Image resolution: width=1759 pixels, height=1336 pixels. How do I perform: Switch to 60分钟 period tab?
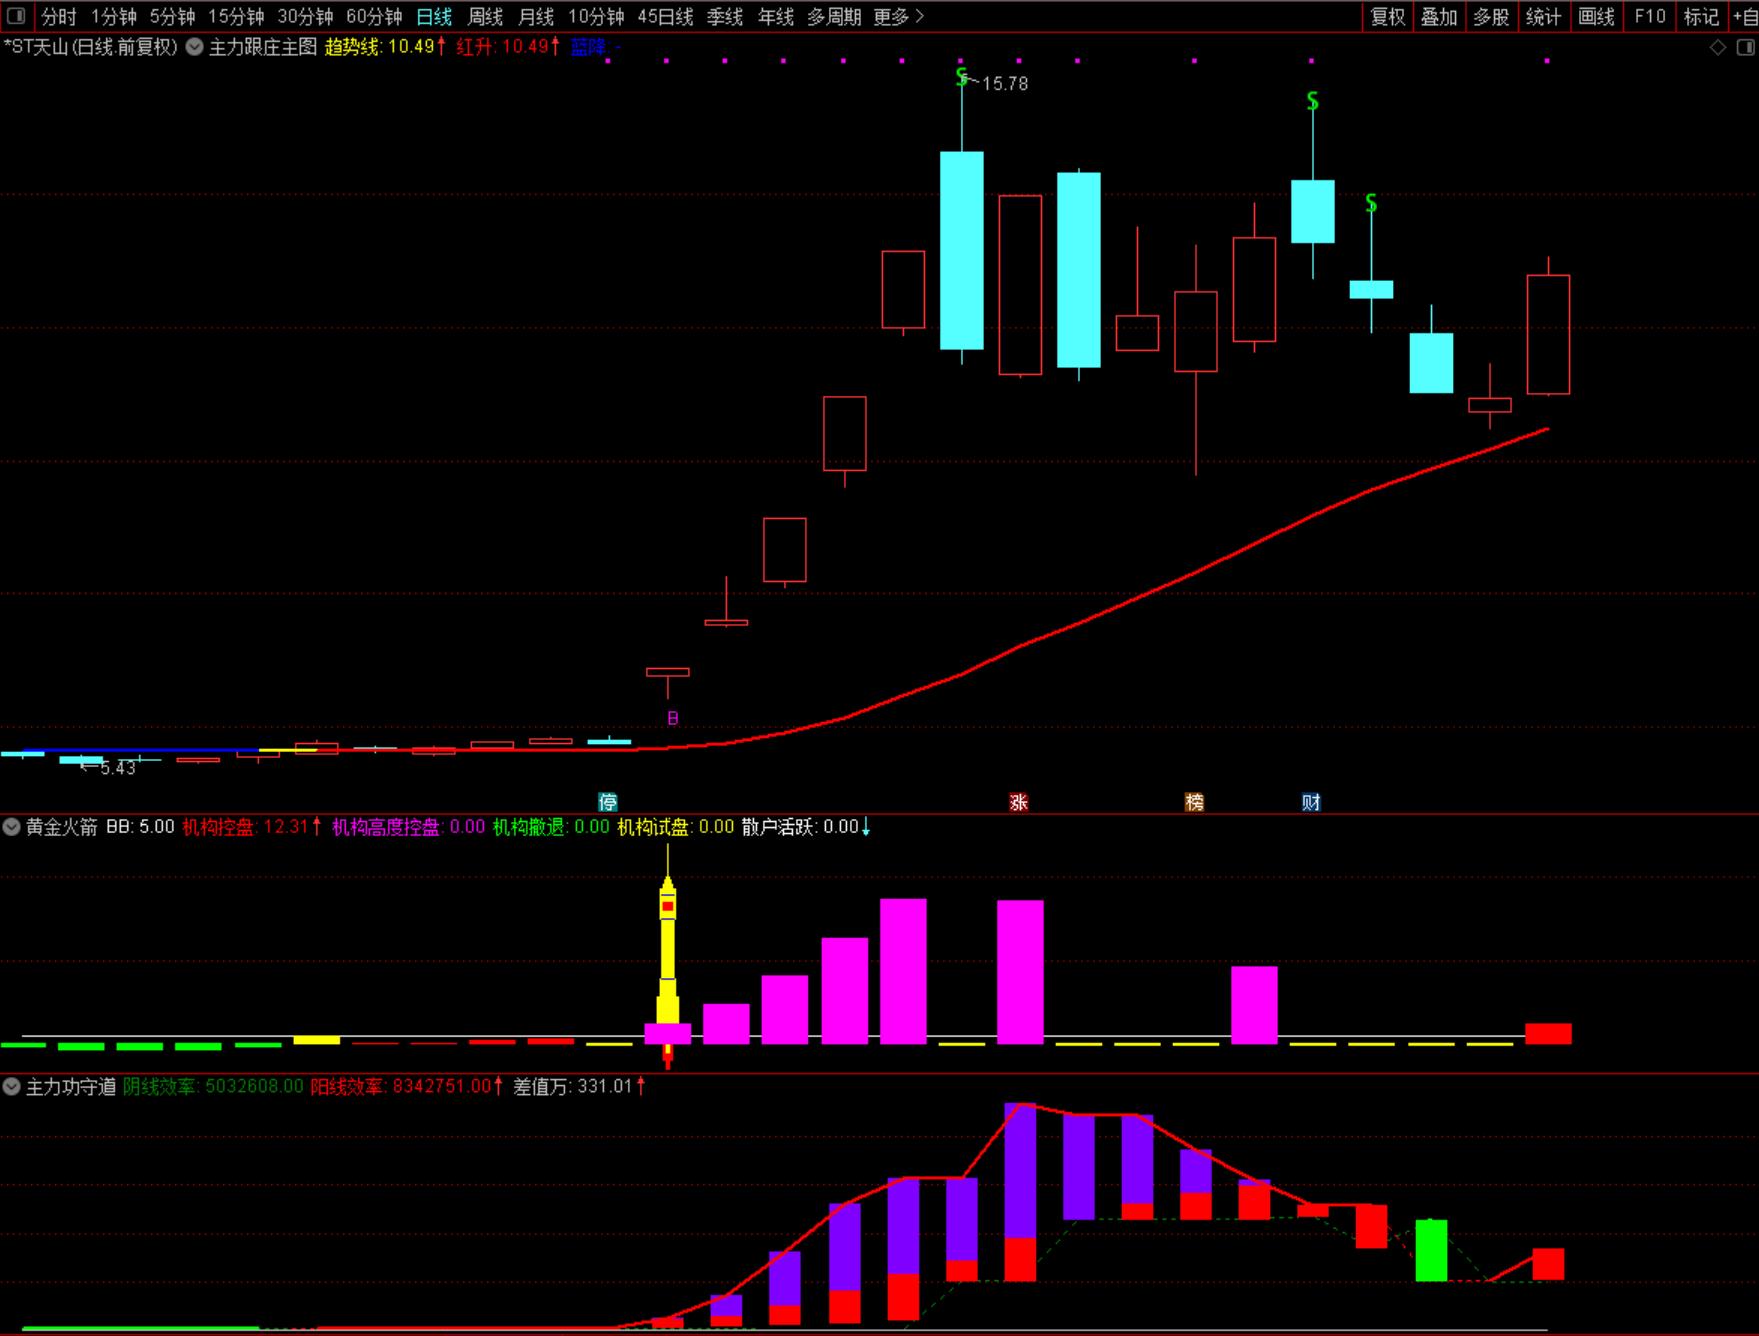[x=374, y=17]
